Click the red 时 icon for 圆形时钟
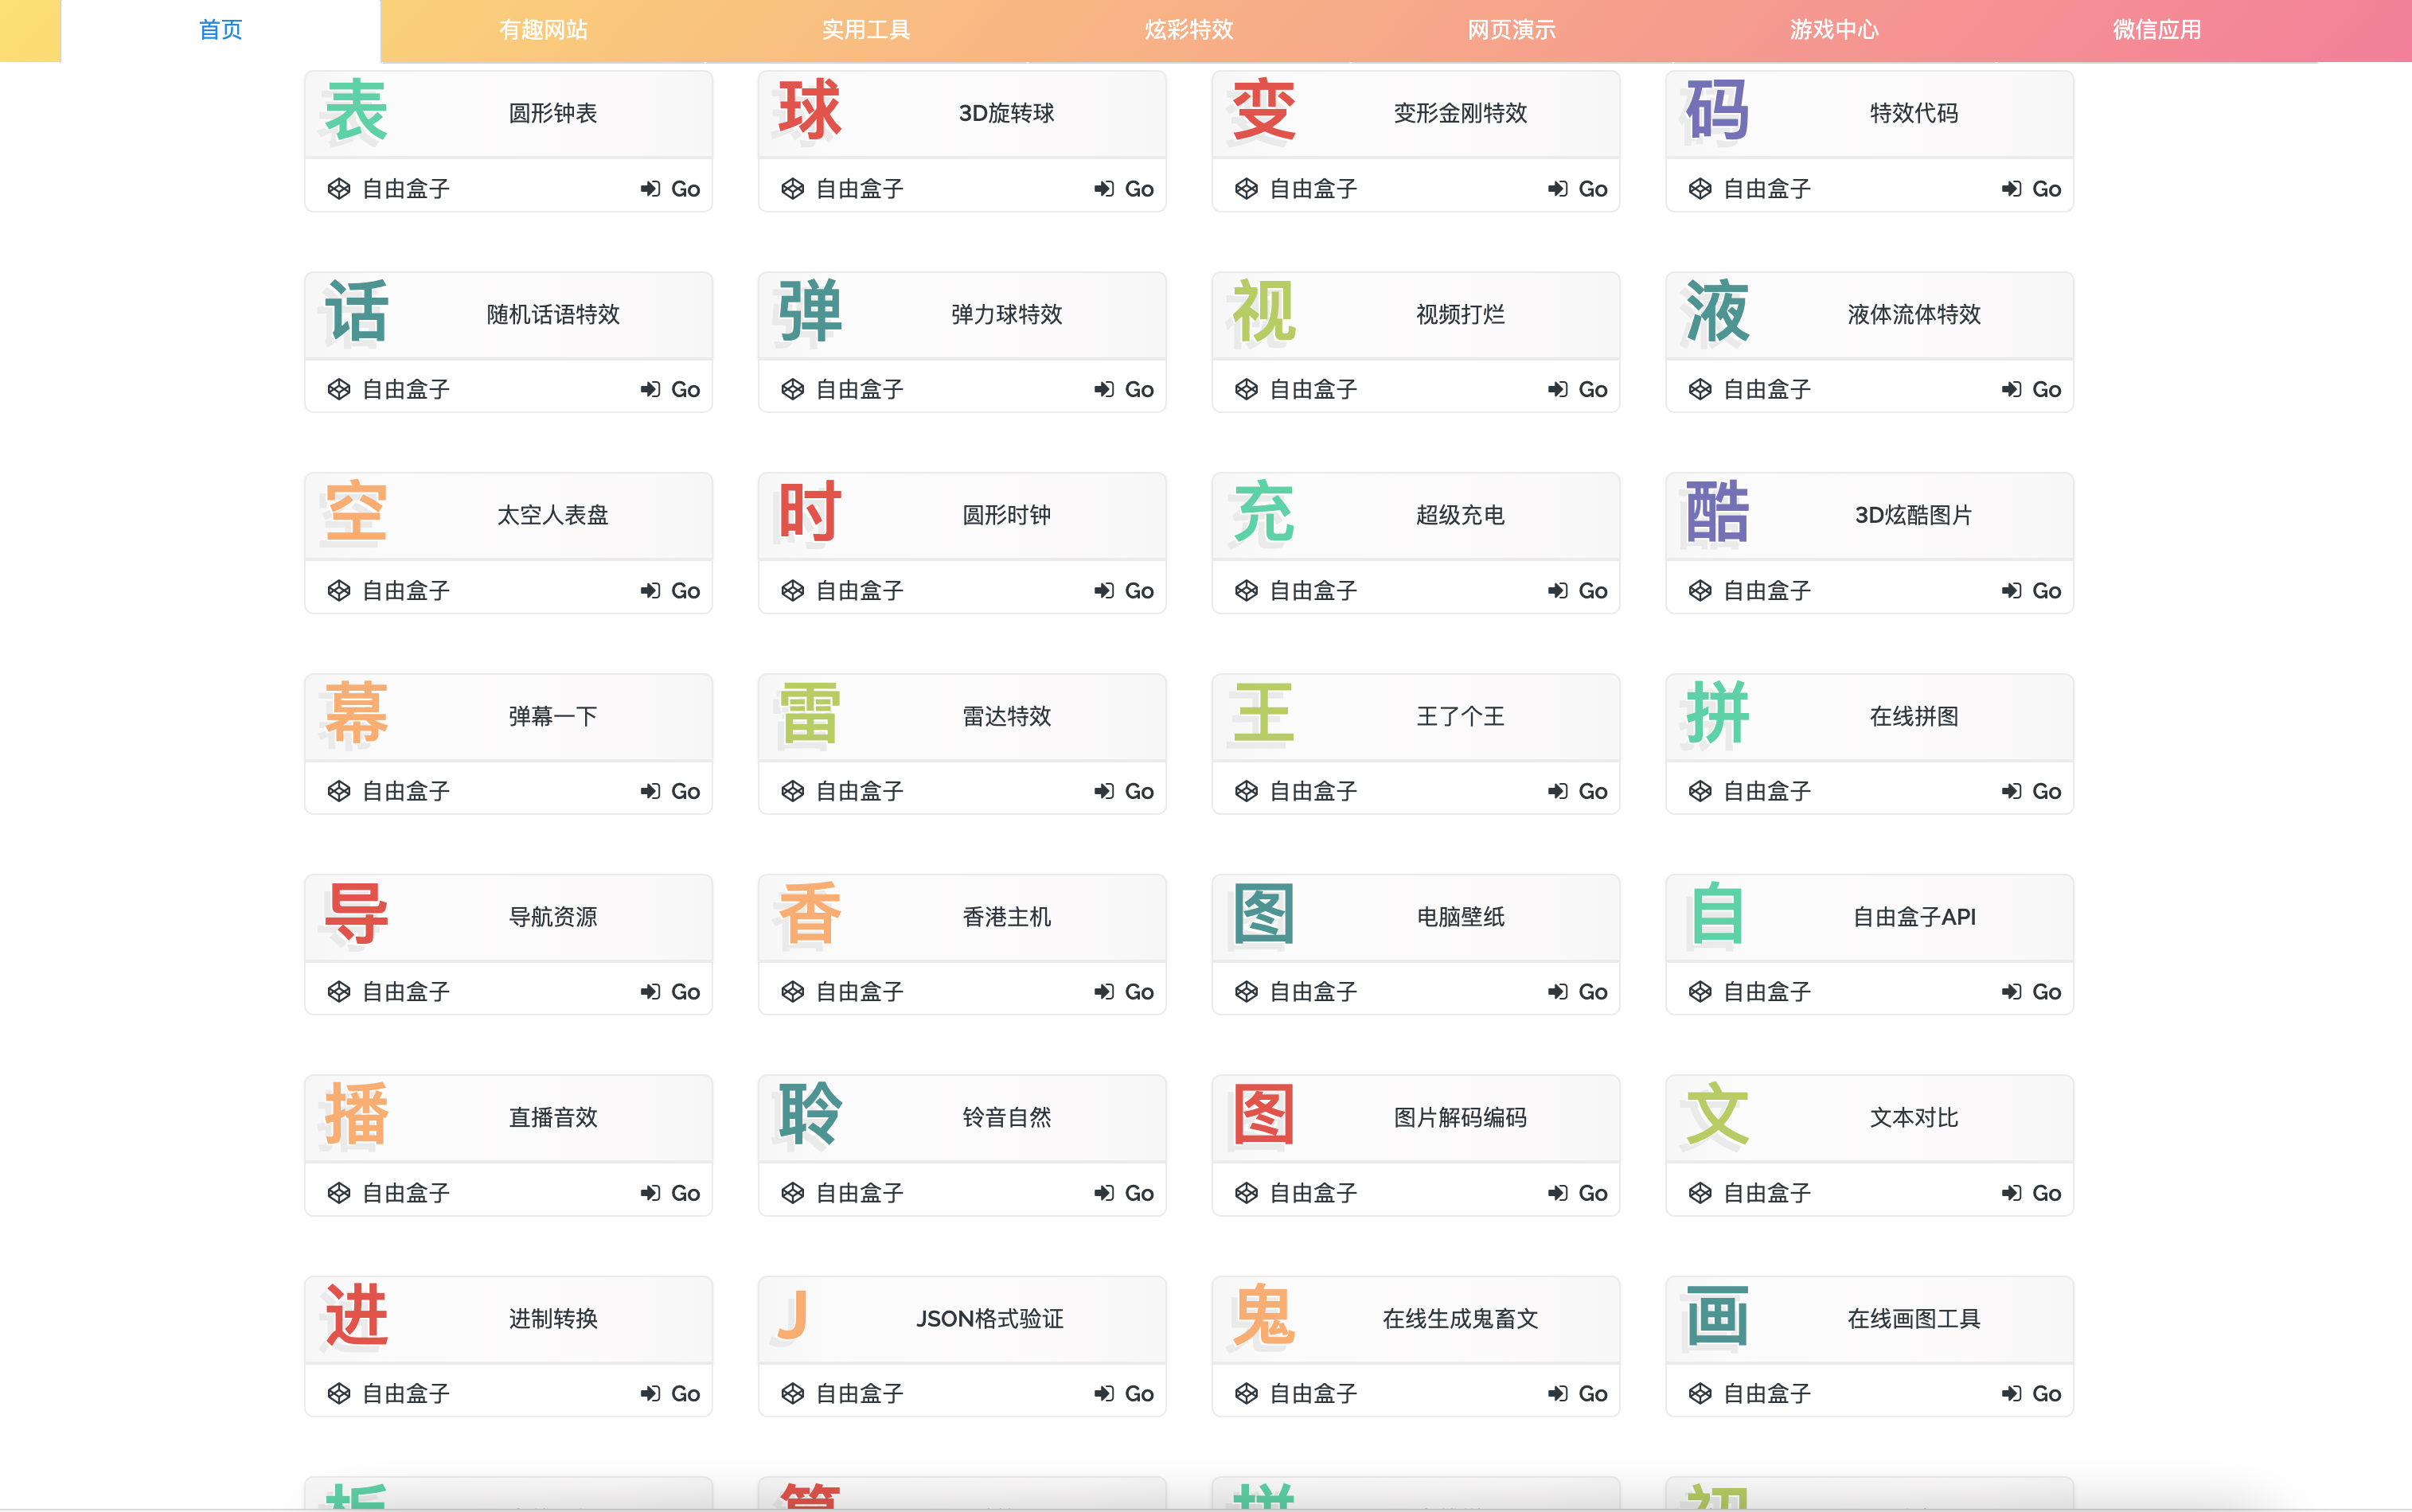Screen dimensions: 2412x1512 pos(810,513)
